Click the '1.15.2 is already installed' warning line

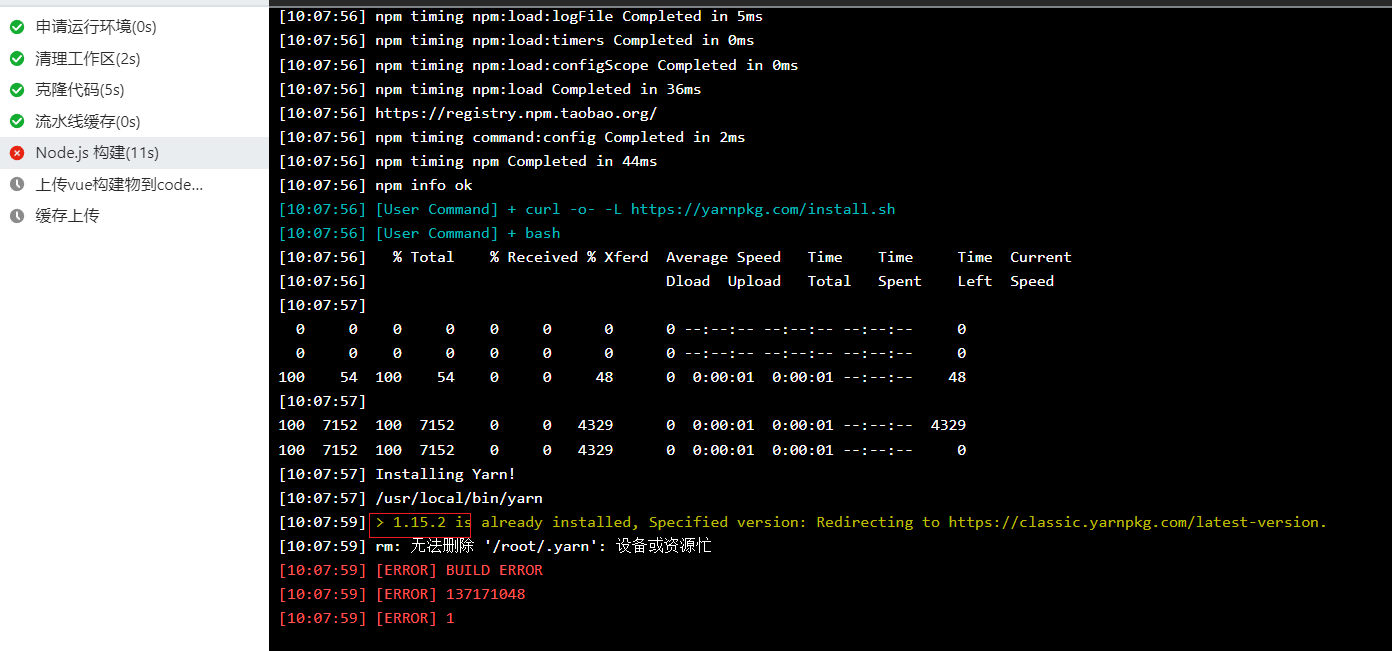(x=802, y=522)
